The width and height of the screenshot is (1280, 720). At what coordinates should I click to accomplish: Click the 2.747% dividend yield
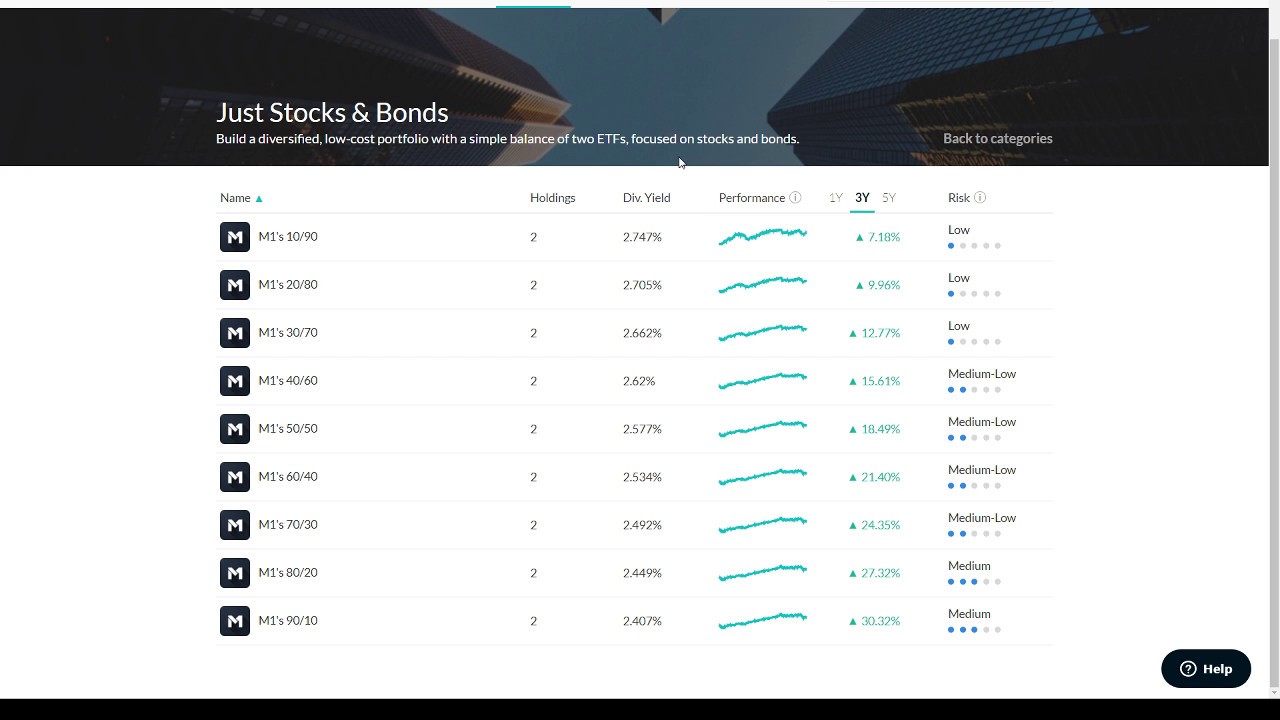642,237
